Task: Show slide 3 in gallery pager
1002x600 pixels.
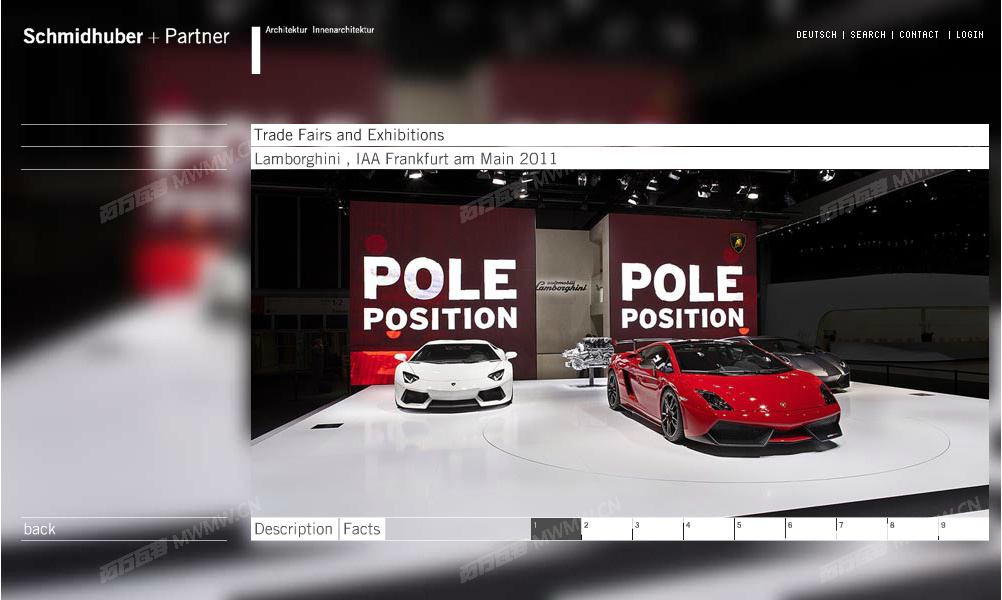Action: pyautogui.click(x=658, y=529)
